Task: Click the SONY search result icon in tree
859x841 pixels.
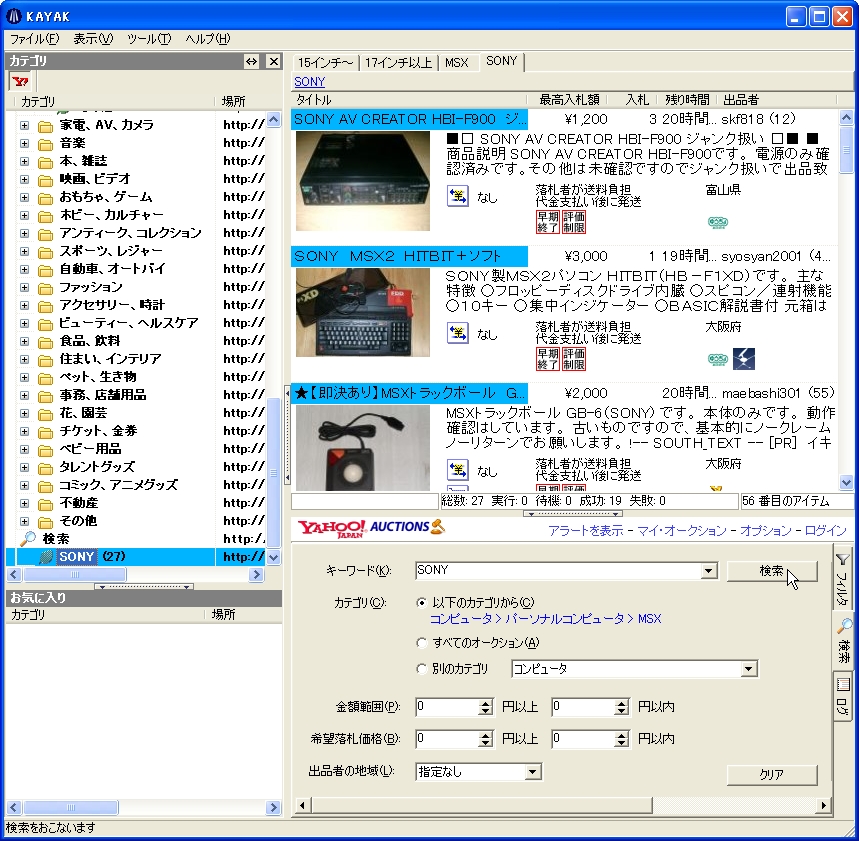Action: pos(46,557)
